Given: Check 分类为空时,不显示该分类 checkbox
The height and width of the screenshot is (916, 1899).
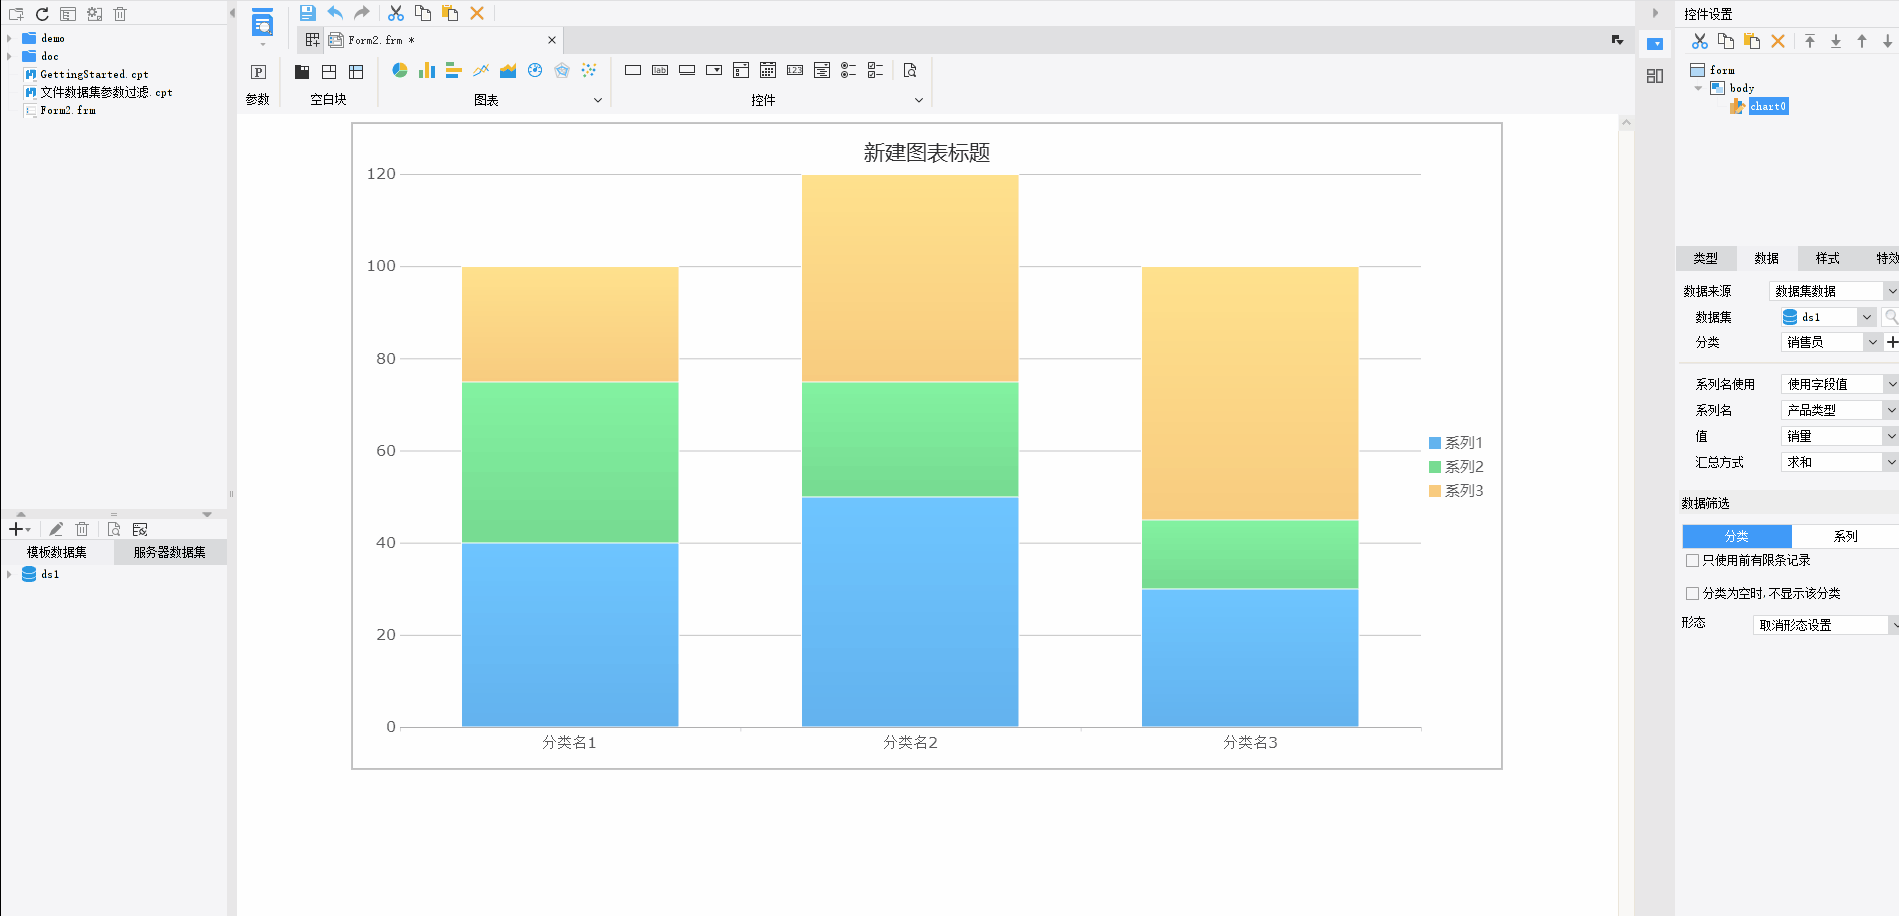Looking at the screenshot, I should [x=1692, y=594].
